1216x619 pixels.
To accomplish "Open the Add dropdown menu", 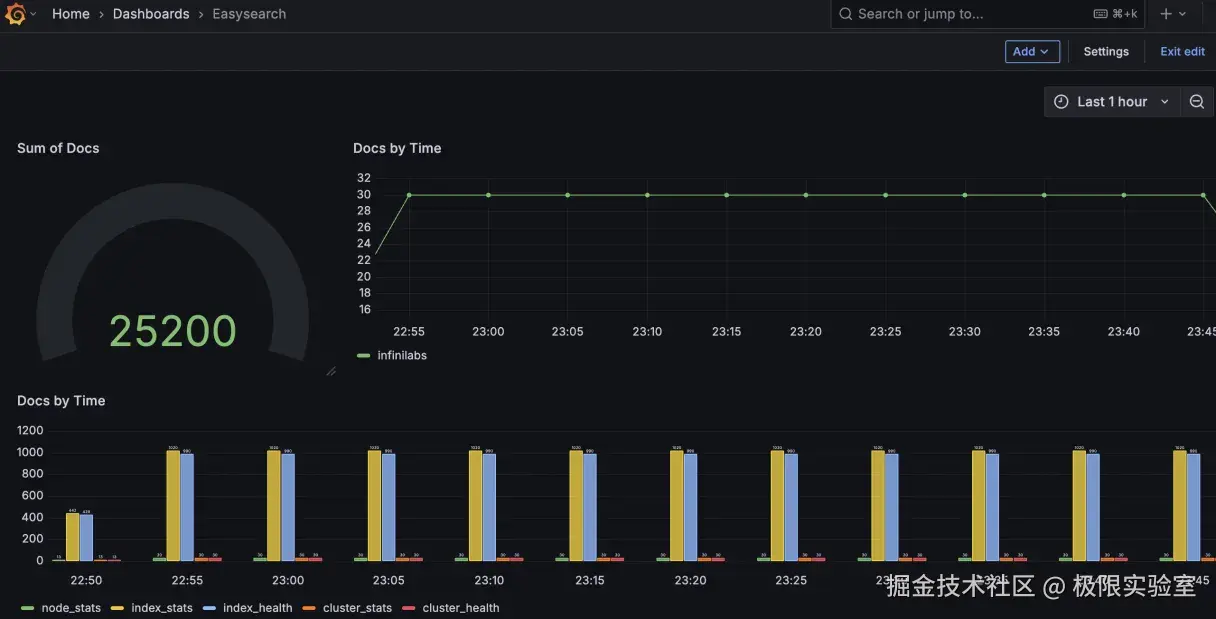I will pyautogui.click(x=1032, y=51).
